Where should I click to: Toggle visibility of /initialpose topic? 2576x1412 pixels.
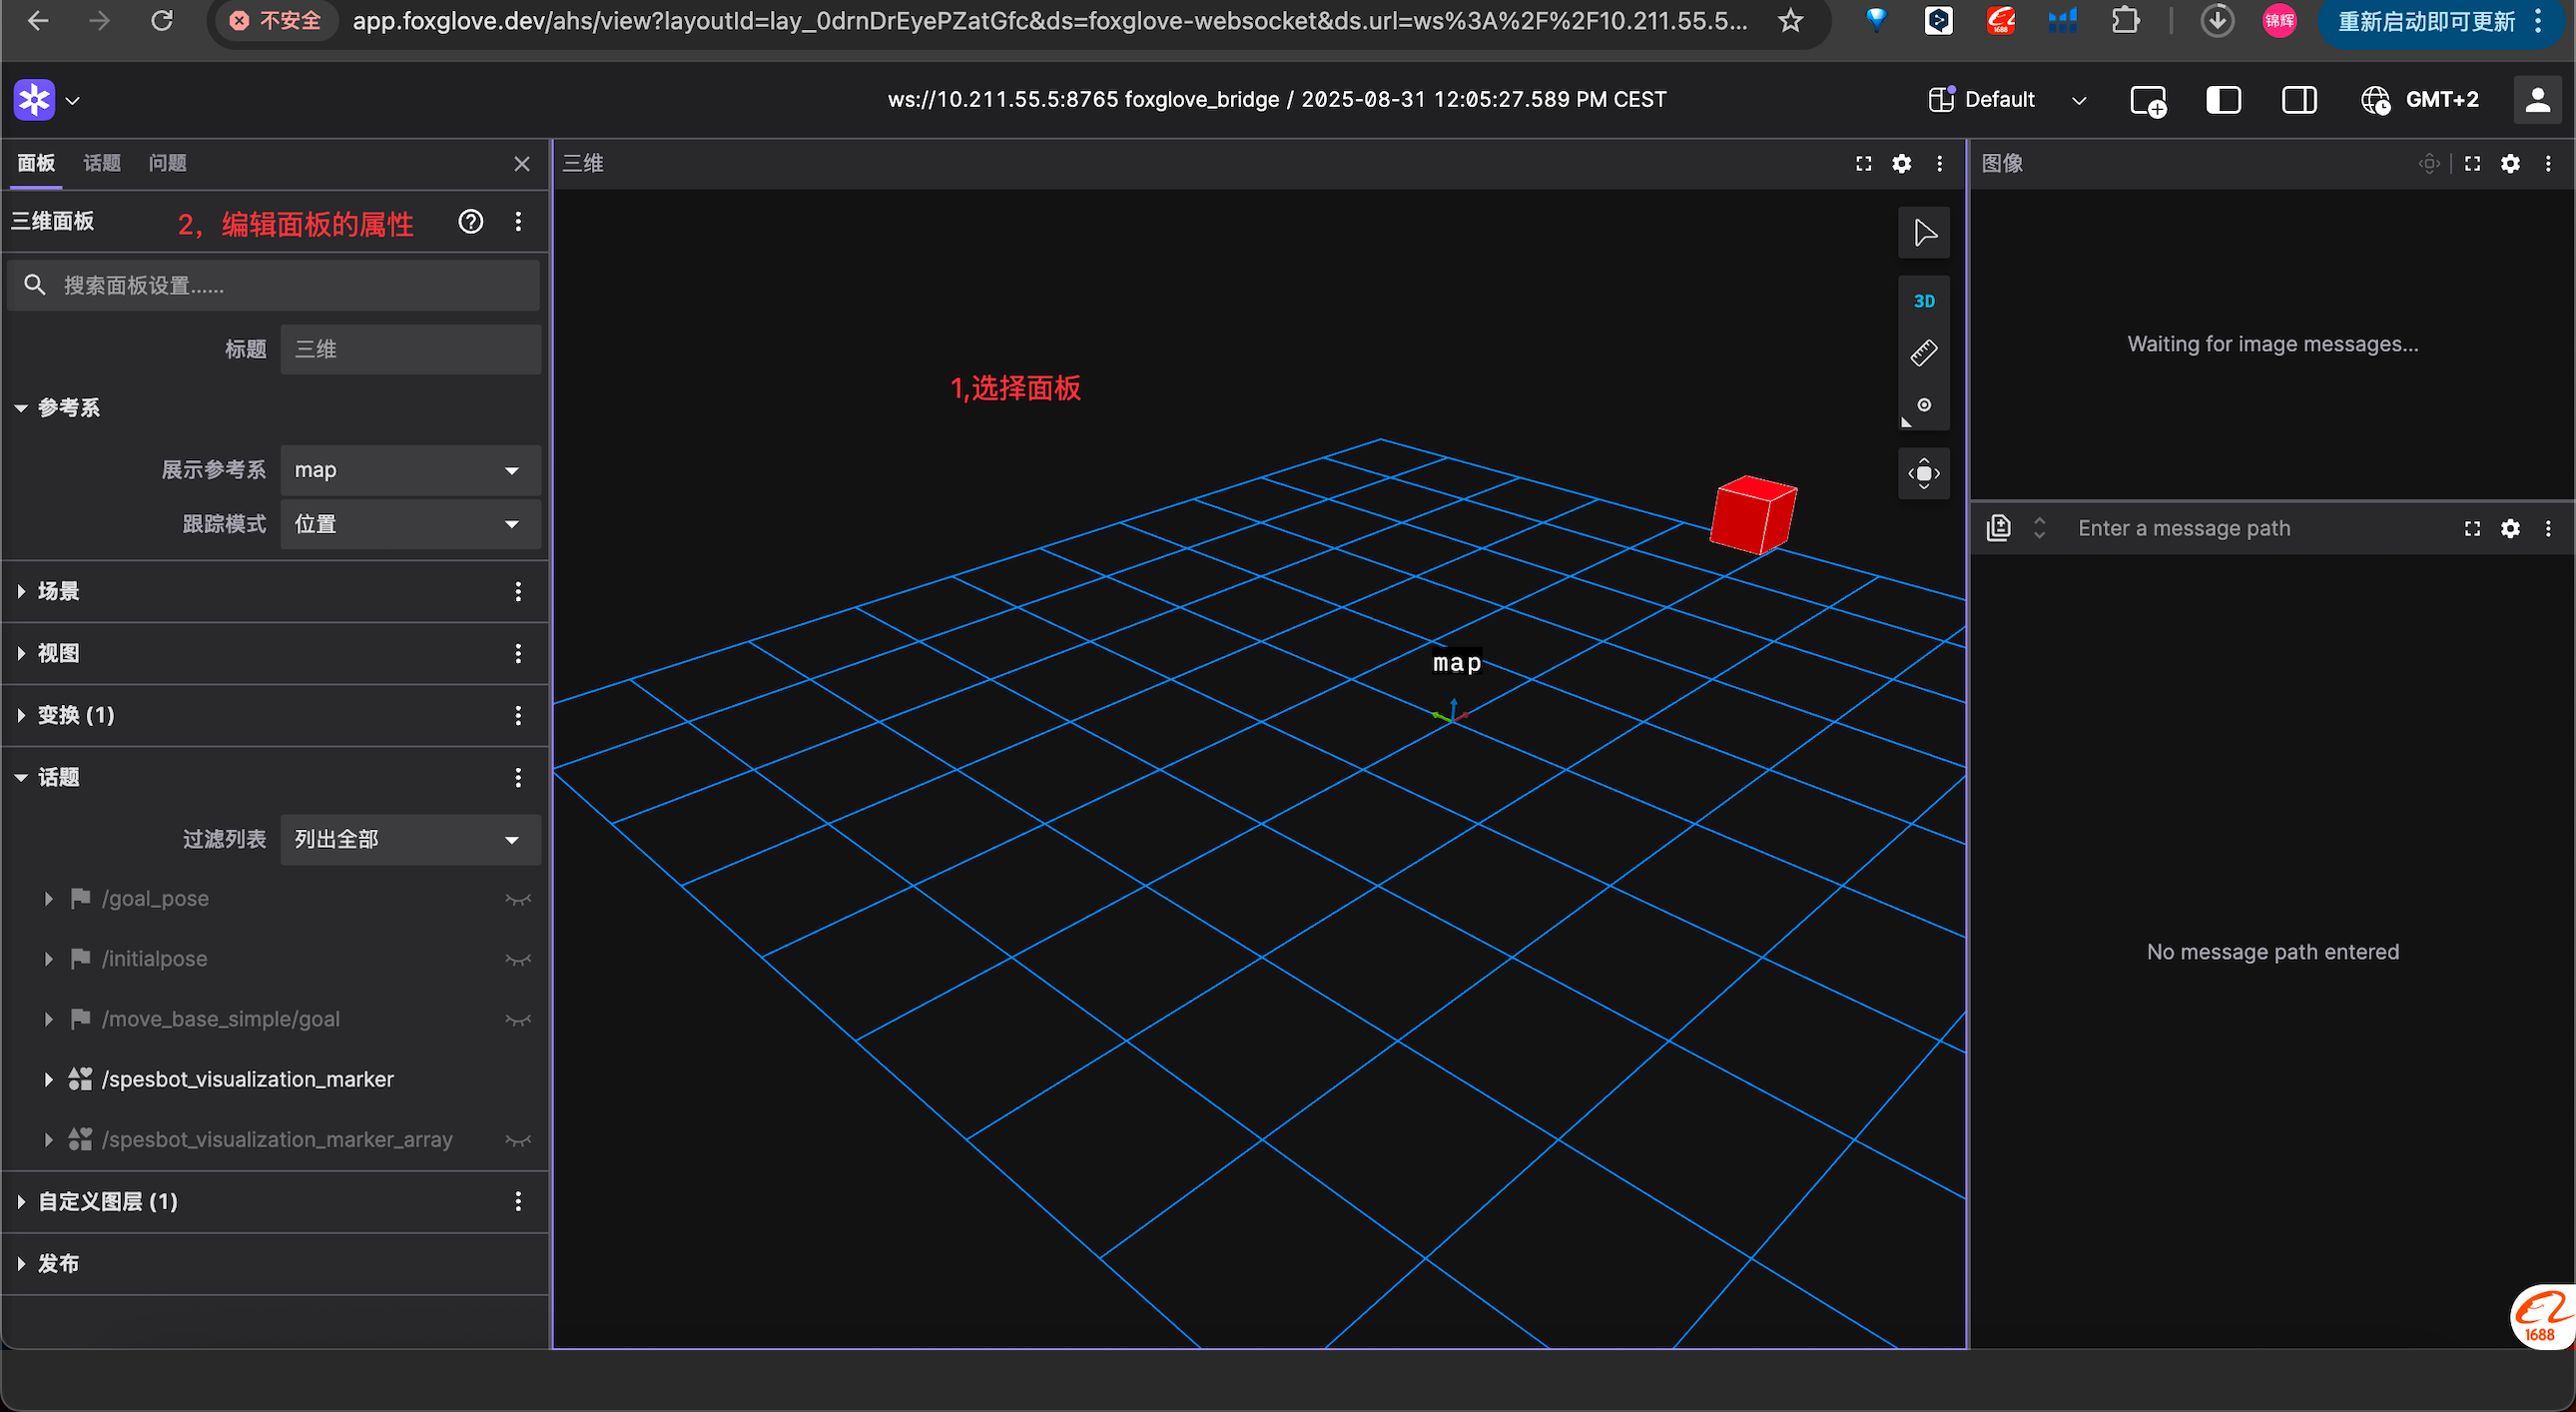pyautogui.click(x=517, y=959)
